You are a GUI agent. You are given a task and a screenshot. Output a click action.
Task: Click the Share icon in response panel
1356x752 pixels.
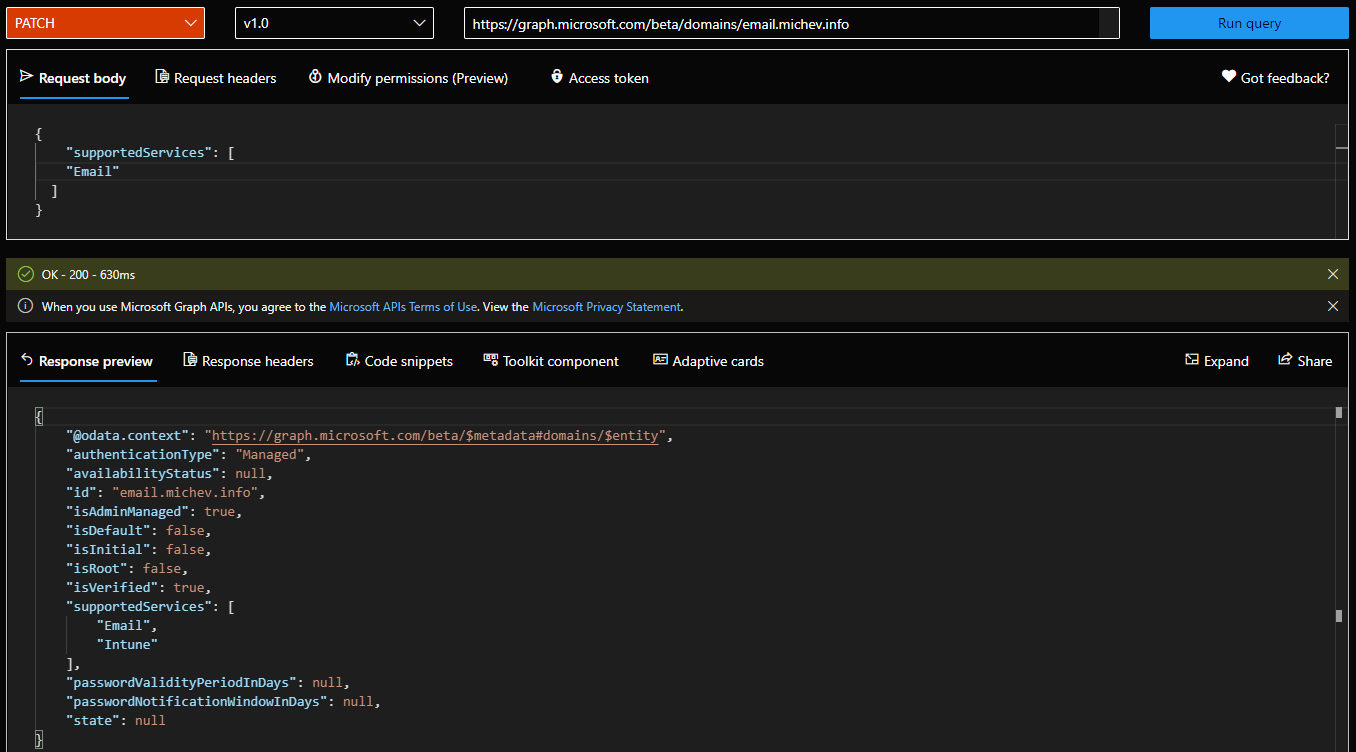coord(1285,360)
